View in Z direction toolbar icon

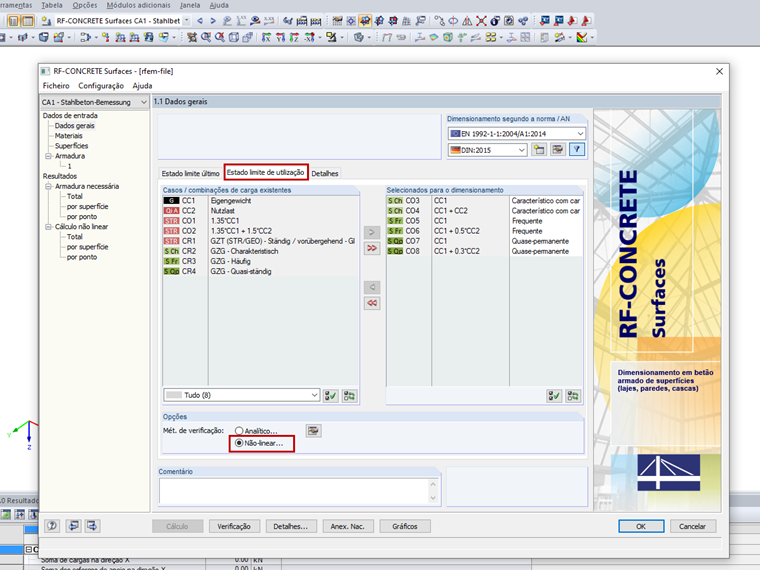(294, 37)
